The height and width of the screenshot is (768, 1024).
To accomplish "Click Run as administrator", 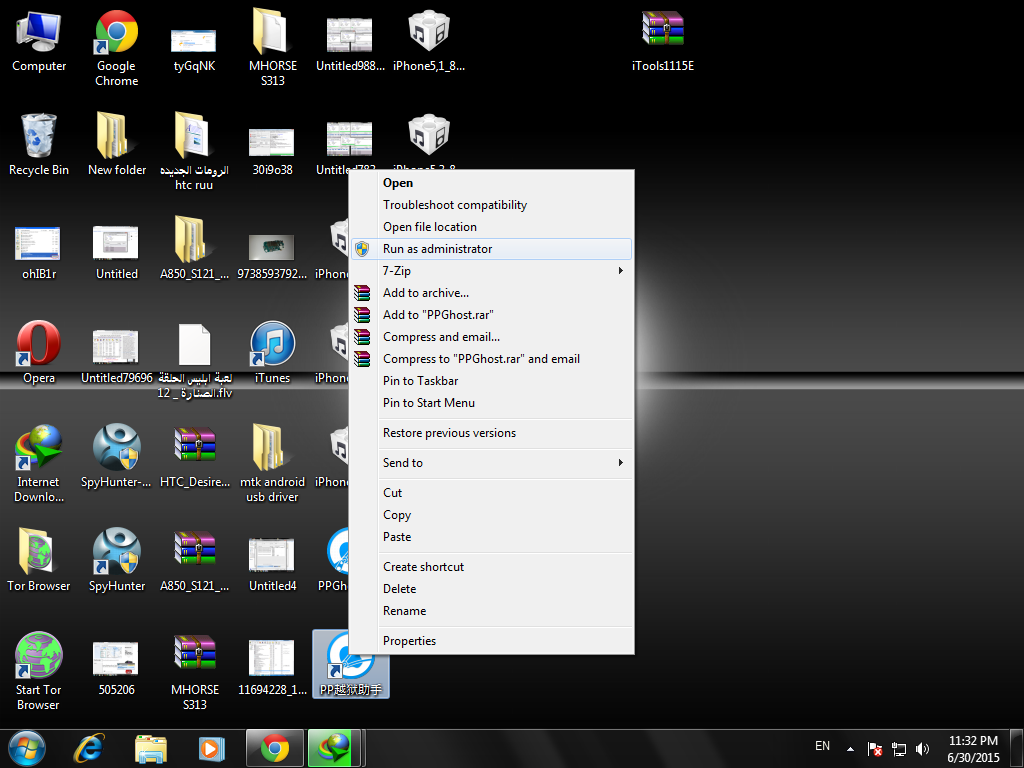I will tap(492, 249).
